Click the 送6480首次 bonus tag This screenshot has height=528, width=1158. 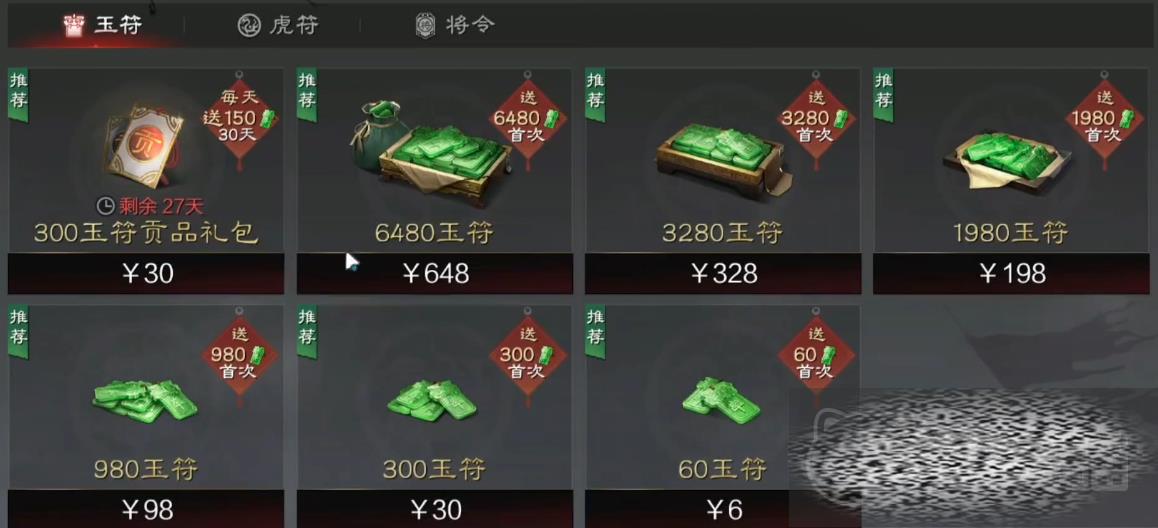(x=527, y=118)
